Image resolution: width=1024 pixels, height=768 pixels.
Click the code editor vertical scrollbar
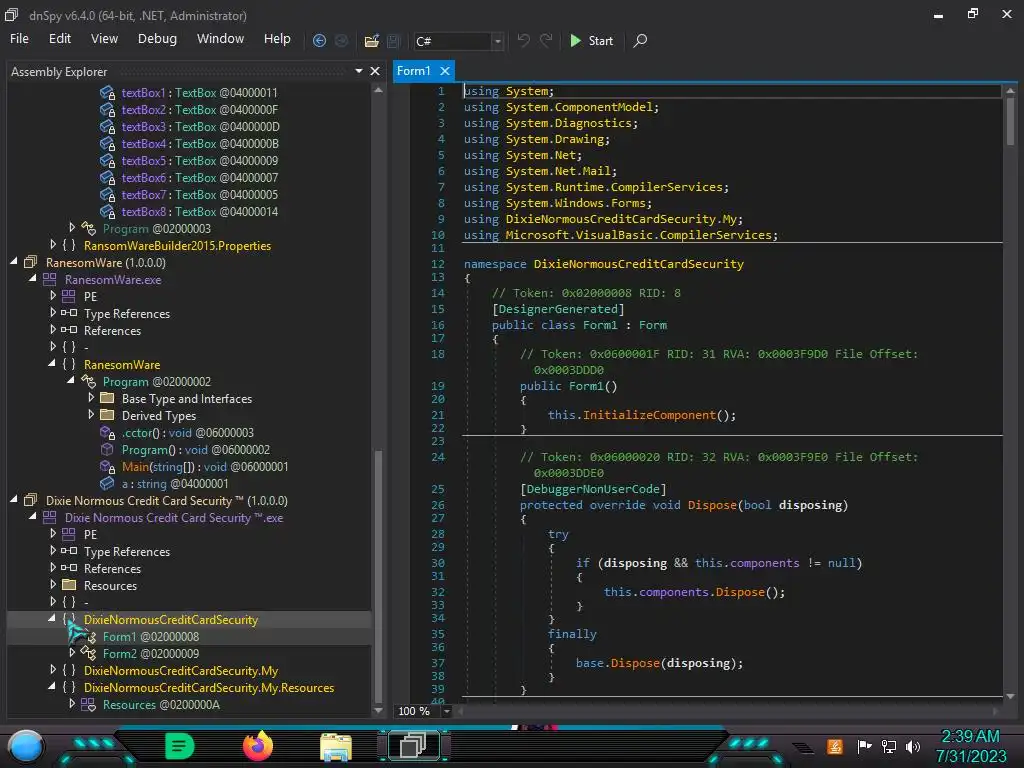click(1010, 121)
